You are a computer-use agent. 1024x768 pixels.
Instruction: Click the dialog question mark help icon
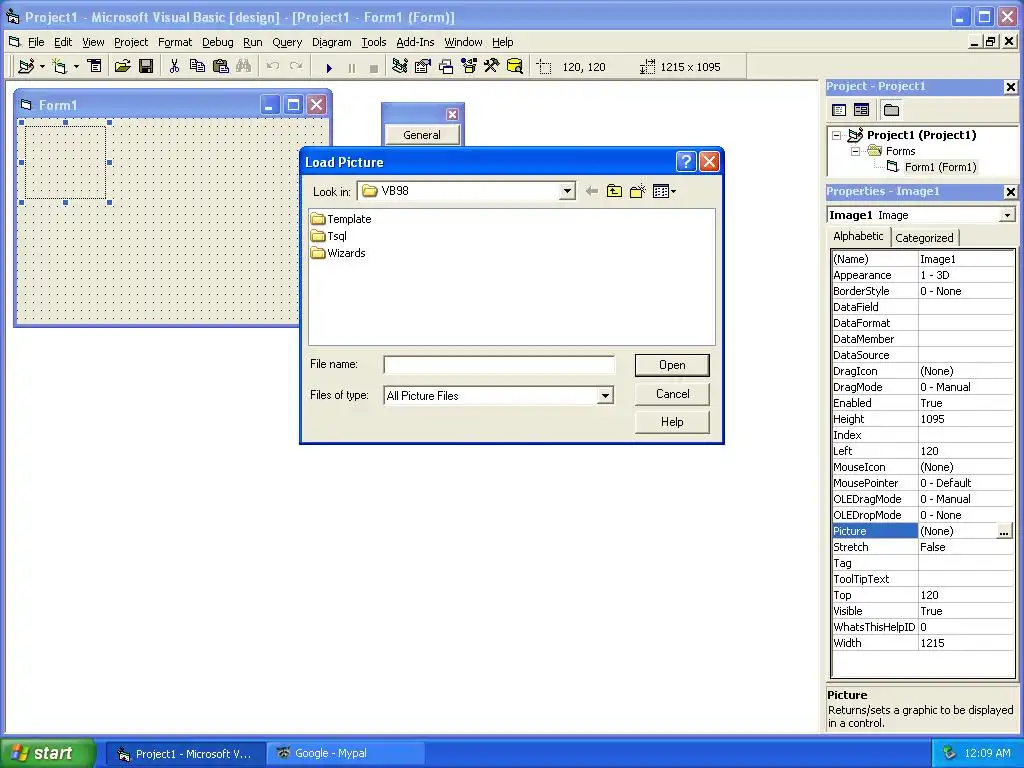click(686, 161)
